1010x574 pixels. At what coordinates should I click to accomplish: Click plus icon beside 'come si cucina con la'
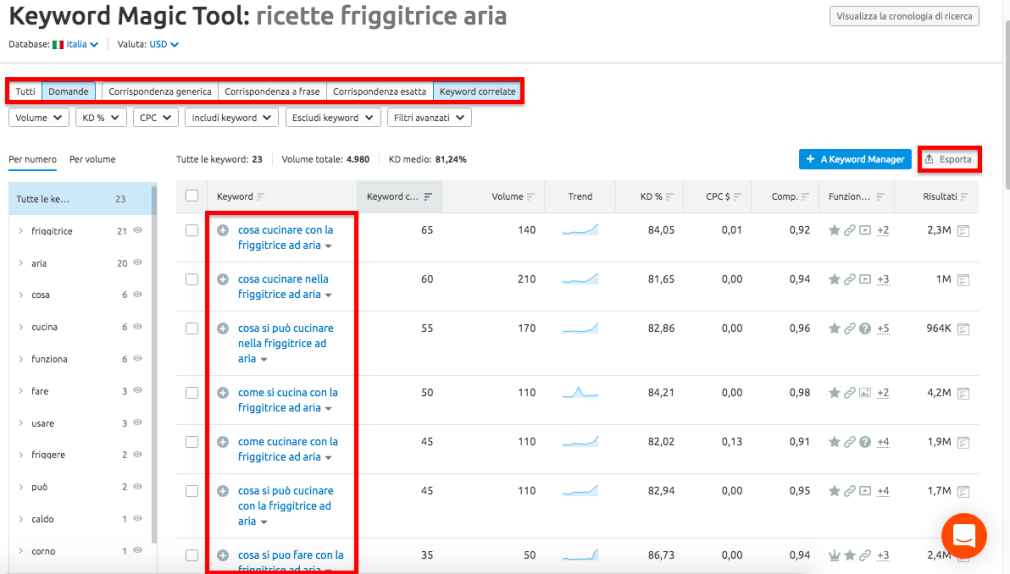[x=223, y=393]
